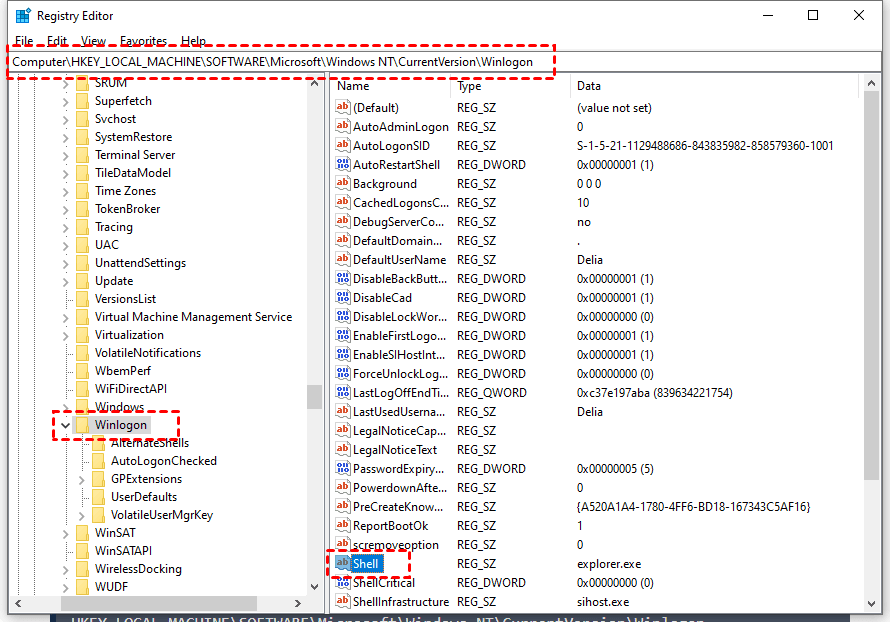The width and height of the screenshot is (890, 622).
Task: Click the Winlogon folder icon in tree
Action: (x=82, y=425)
